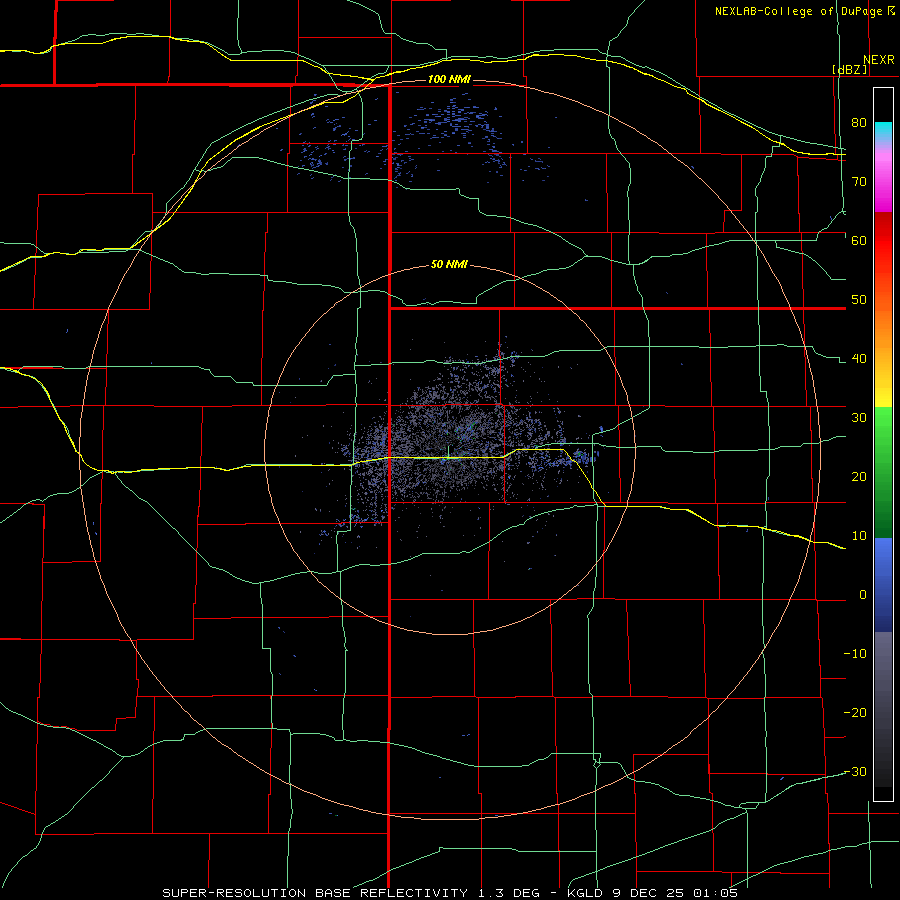
Task: Click the yellow-orange segment of the reflectivity color bar
Action: pos(883,356)
